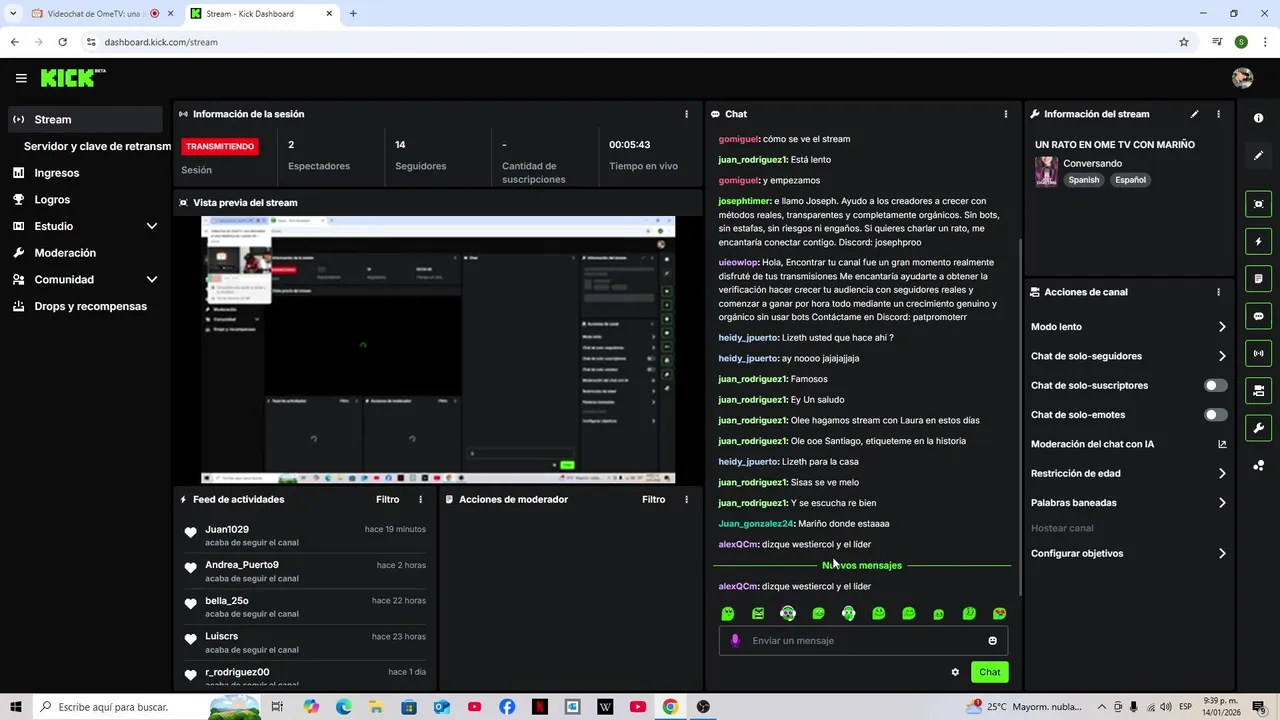
Task: Toggle the channel actions camera widget icon
Action: coord(1258,390)
